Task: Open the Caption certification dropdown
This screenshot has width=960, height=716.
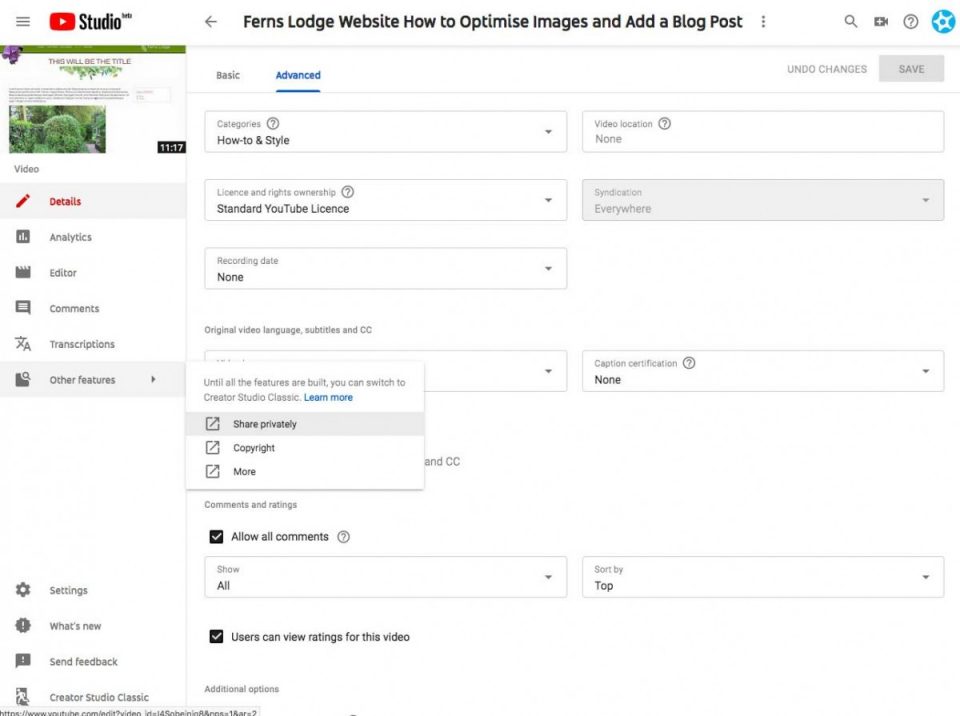Action: click(763, 371)
